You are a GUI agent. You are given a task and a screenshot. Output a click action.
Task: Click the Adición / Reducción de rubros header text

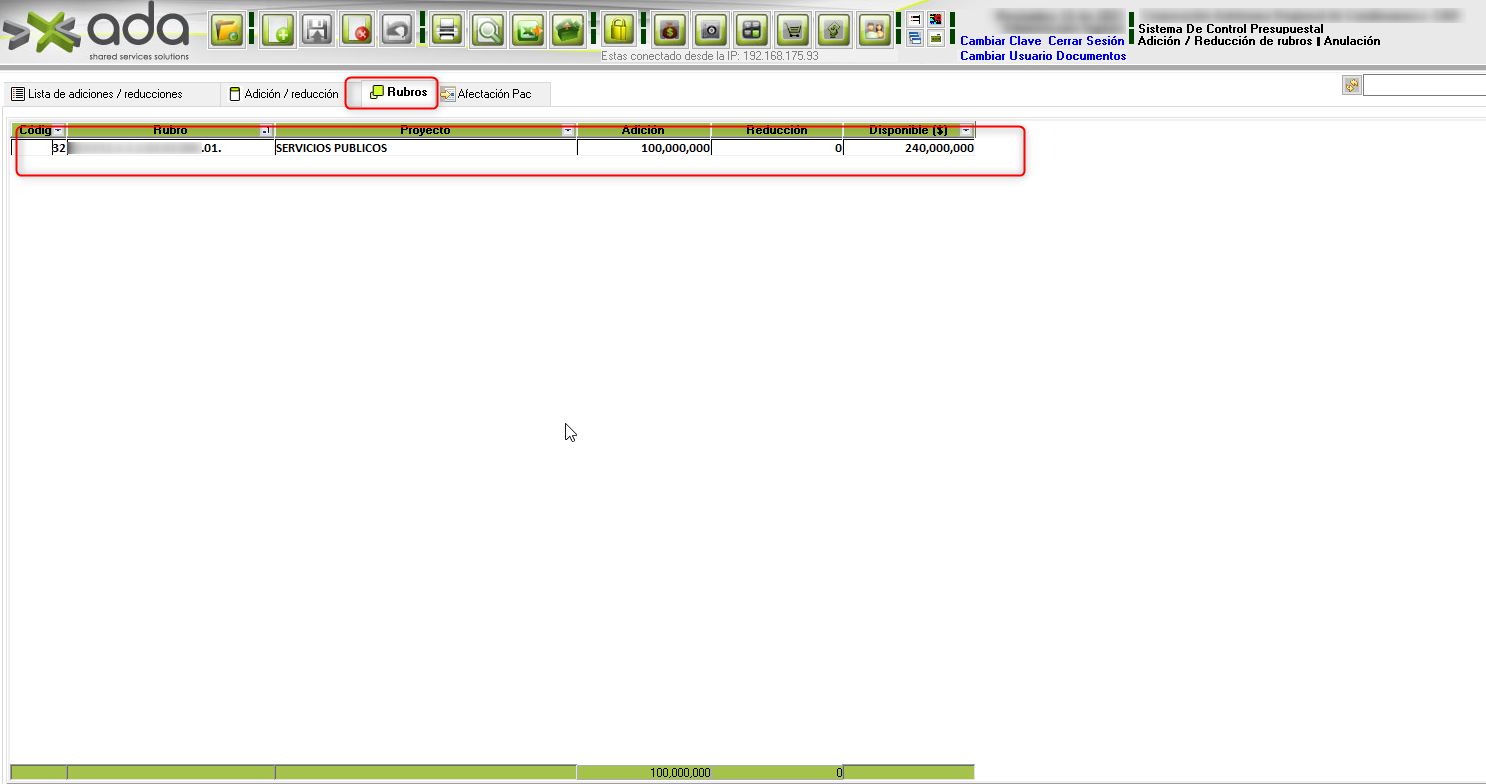click(x=1225, y=41)
